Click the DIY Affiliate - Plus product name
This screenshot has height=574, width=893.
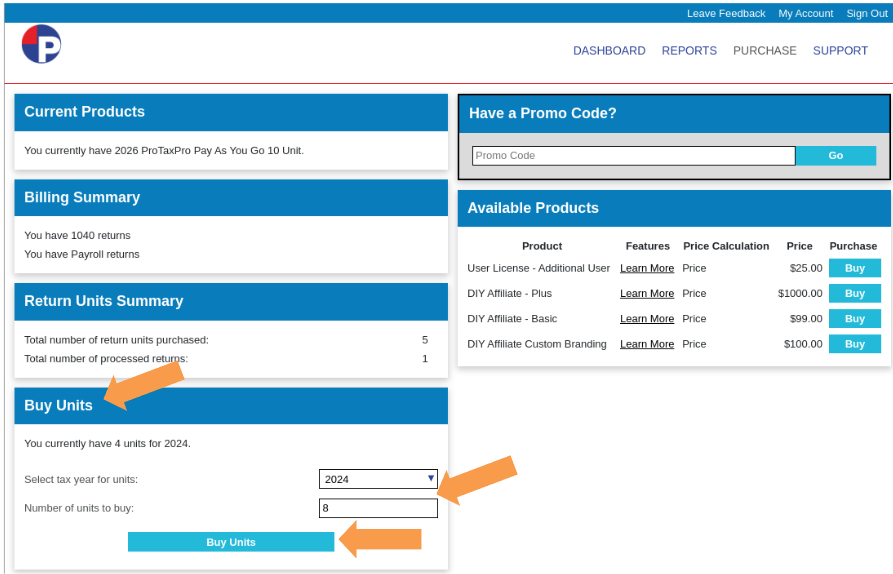[510, 293]
